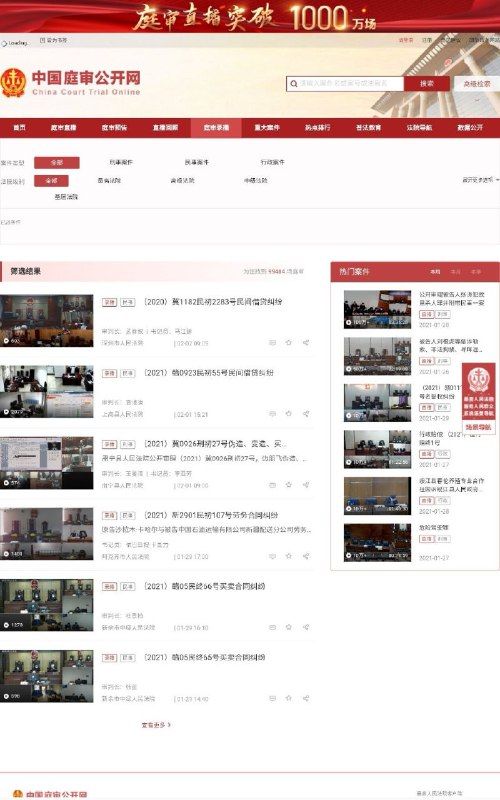Image resolution: width=500 pixels, height=800 pixels.
Task: Select 全部 in the court level filter row
Action: click(x=51, y=181)
